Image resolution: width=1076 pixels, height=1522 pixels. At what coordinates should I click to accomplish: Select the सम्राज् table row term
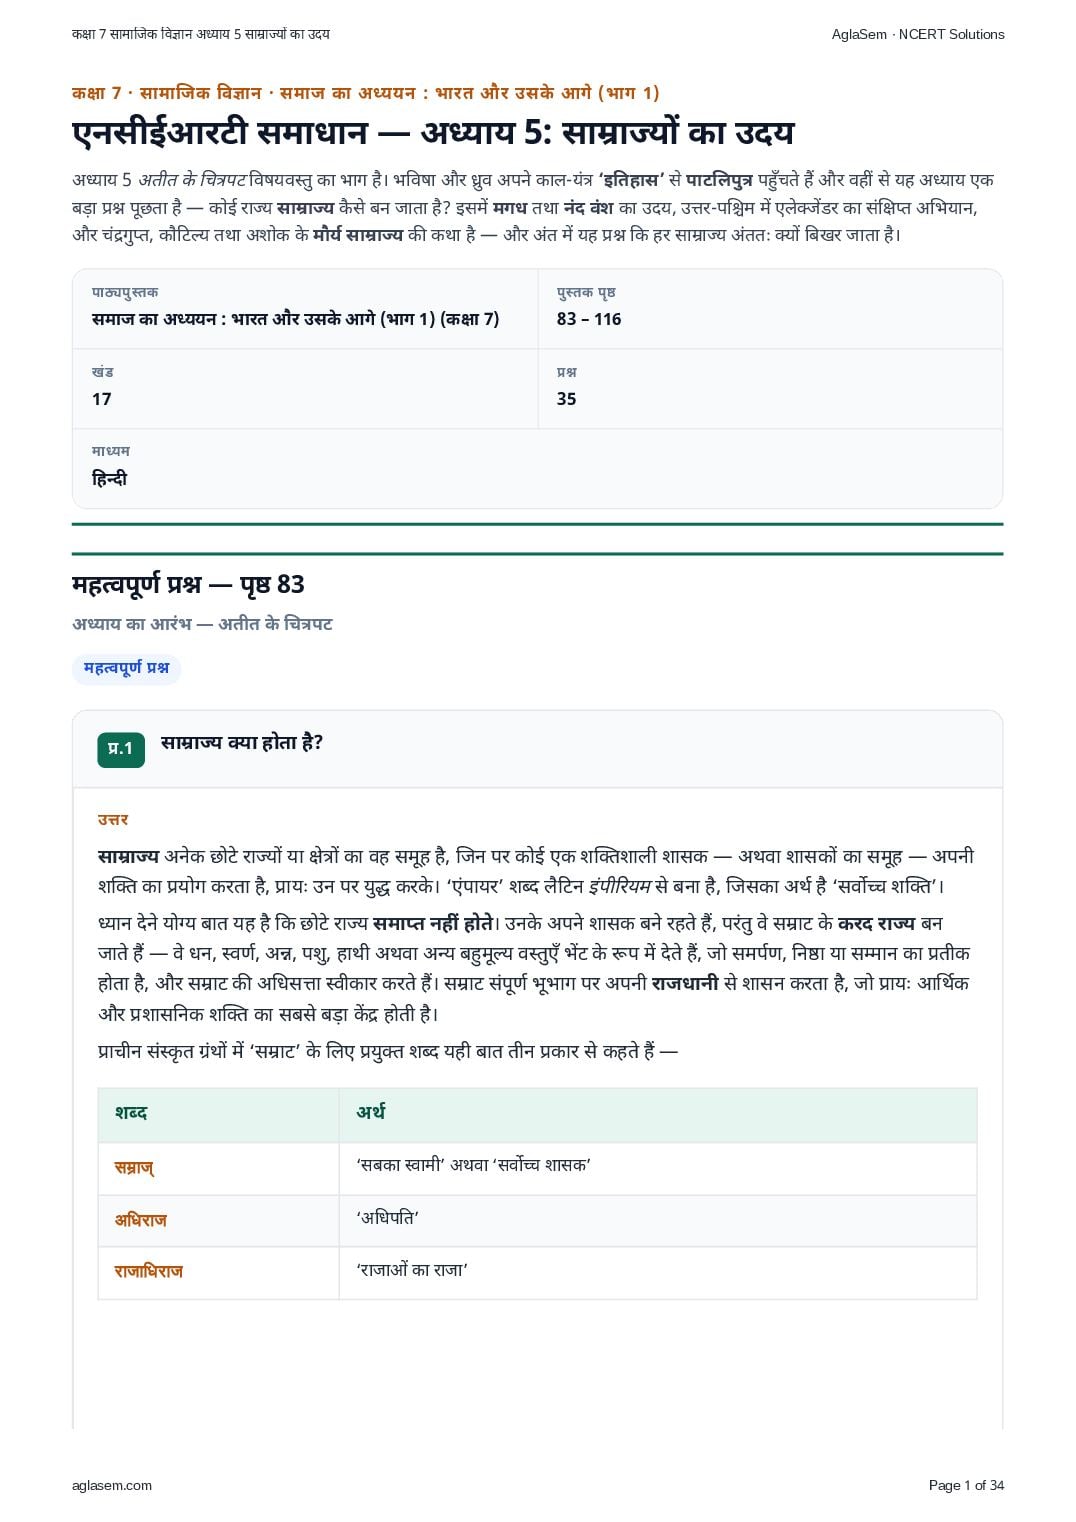pos(134,1167)
